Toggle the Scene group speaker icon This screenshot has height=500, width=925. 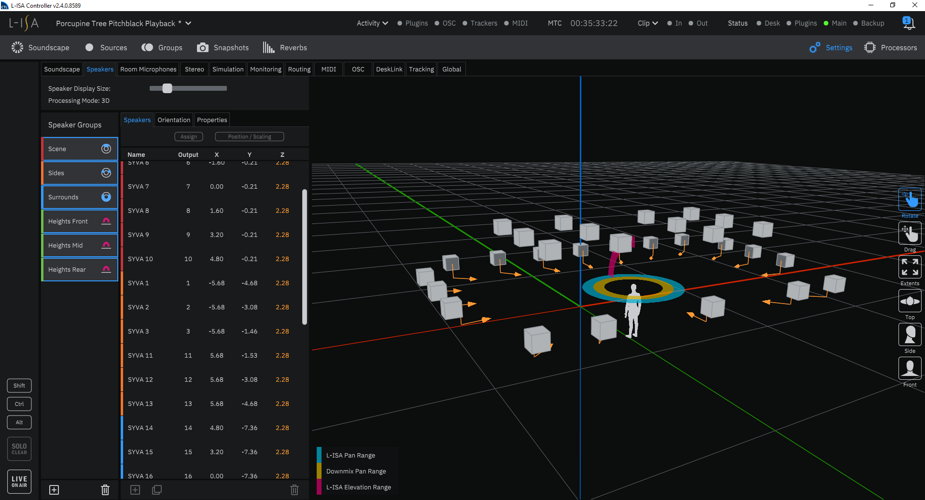106,149
